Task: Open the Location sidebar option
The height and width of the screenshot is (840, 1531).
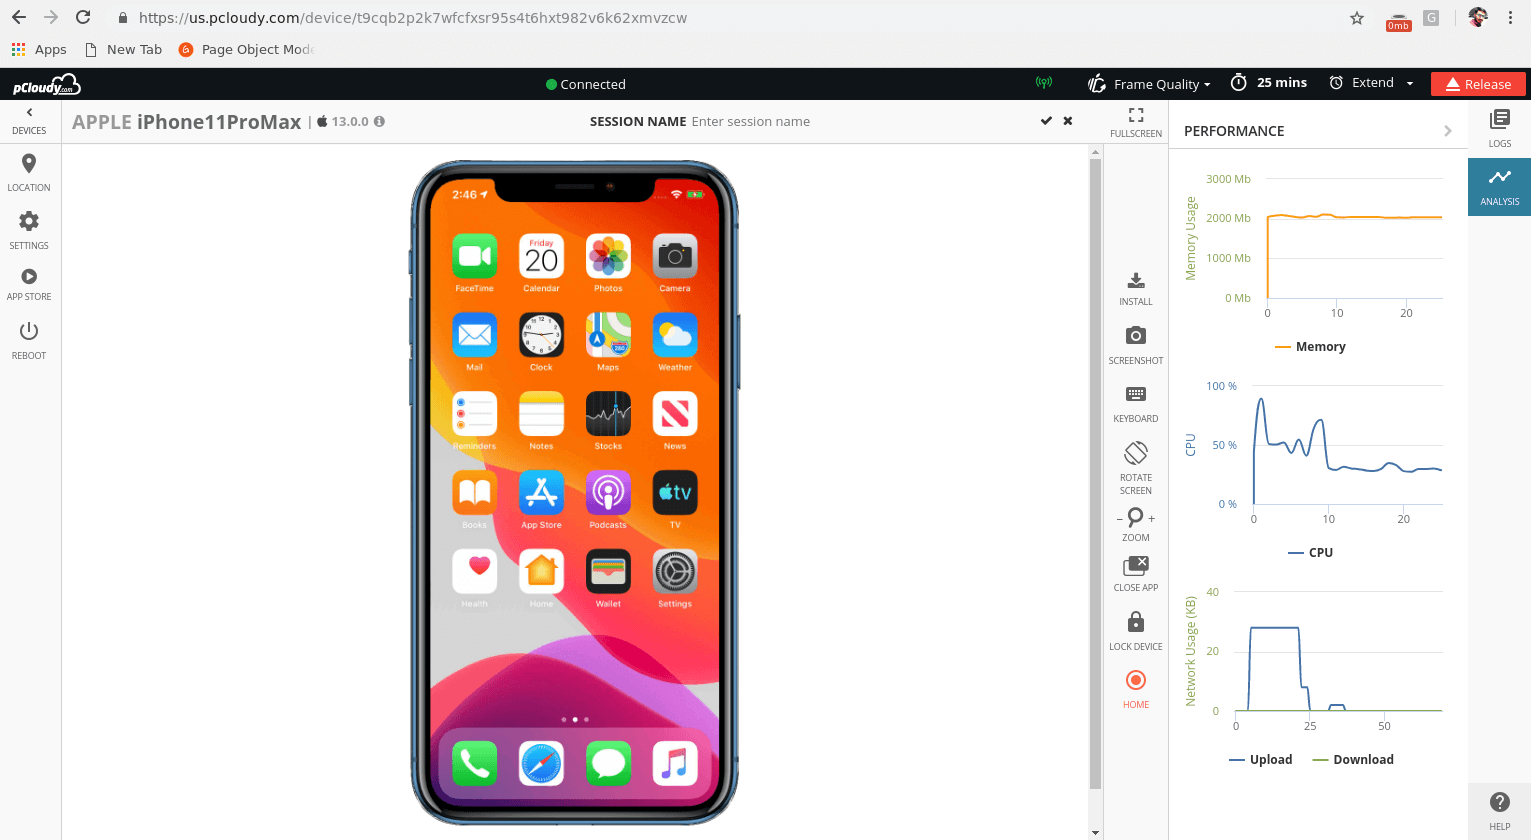Action: pyautogui.click(x=29, y=172)
